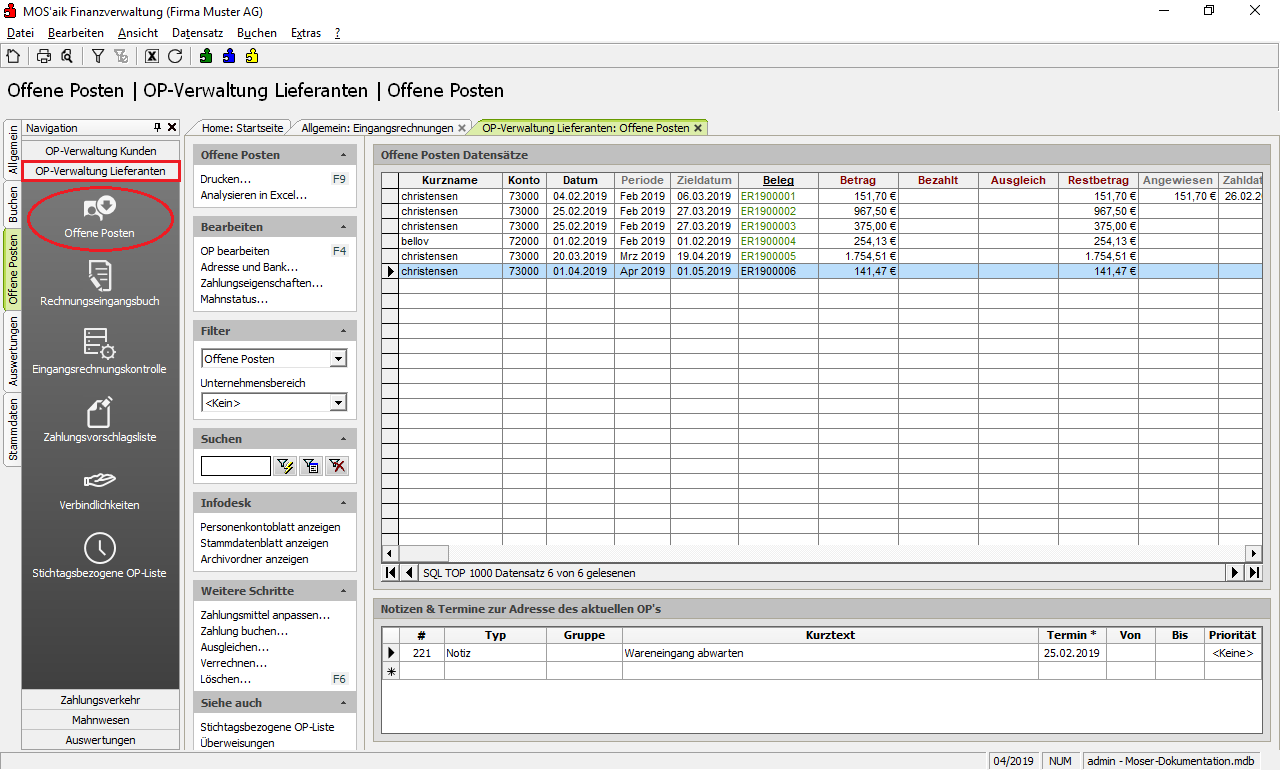Image resolution: width=1280 pixels, height=770 pixels.
Task: Click the quick filter lightning icon
Action: tap(285, 466)
